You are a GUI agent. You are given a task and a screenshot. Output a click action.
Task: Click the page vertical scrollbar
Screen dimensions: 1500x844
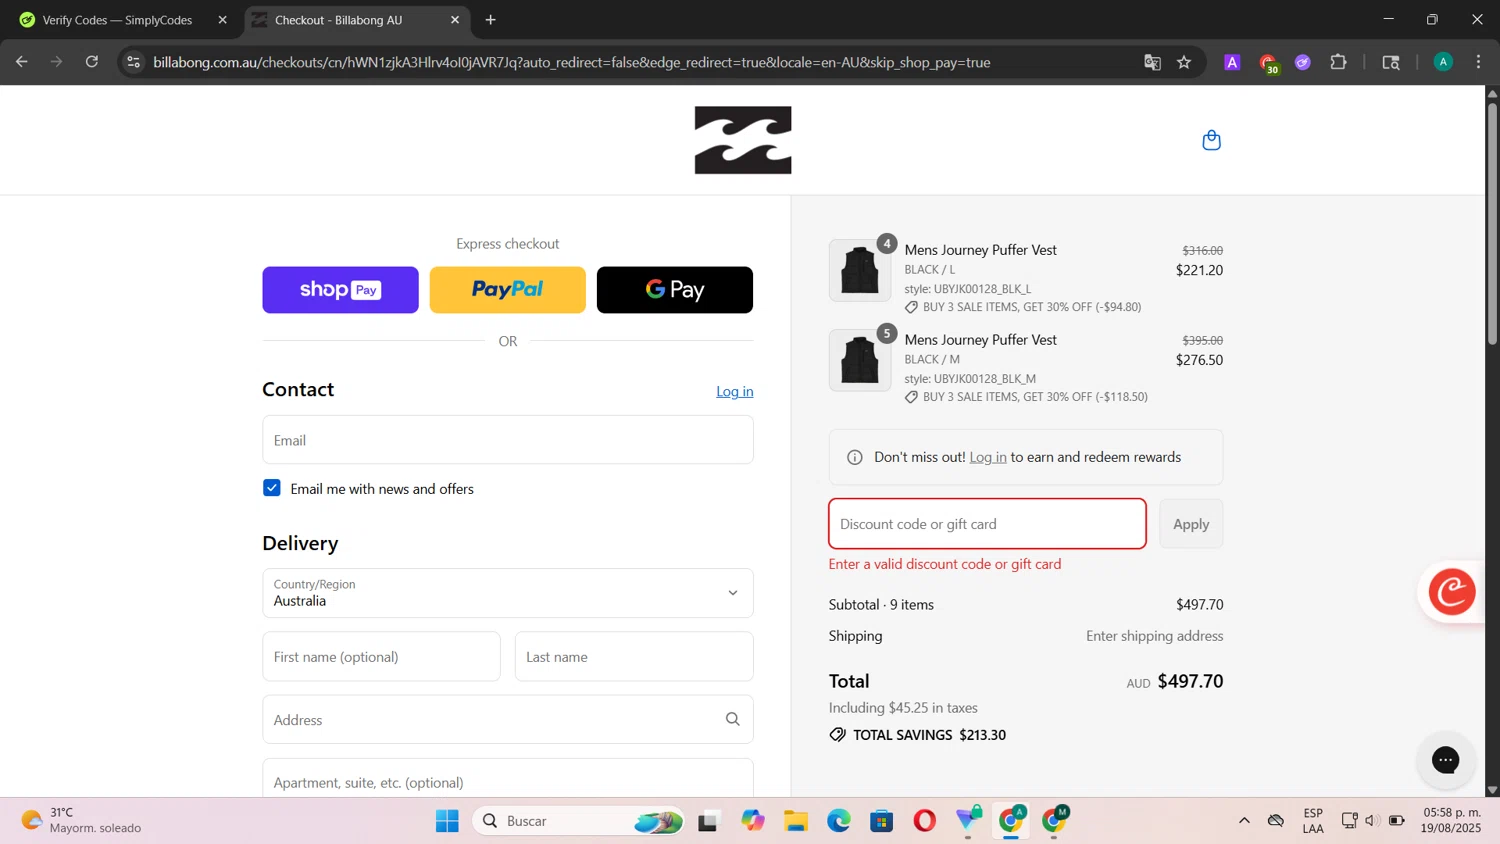tap(1492, 222)
